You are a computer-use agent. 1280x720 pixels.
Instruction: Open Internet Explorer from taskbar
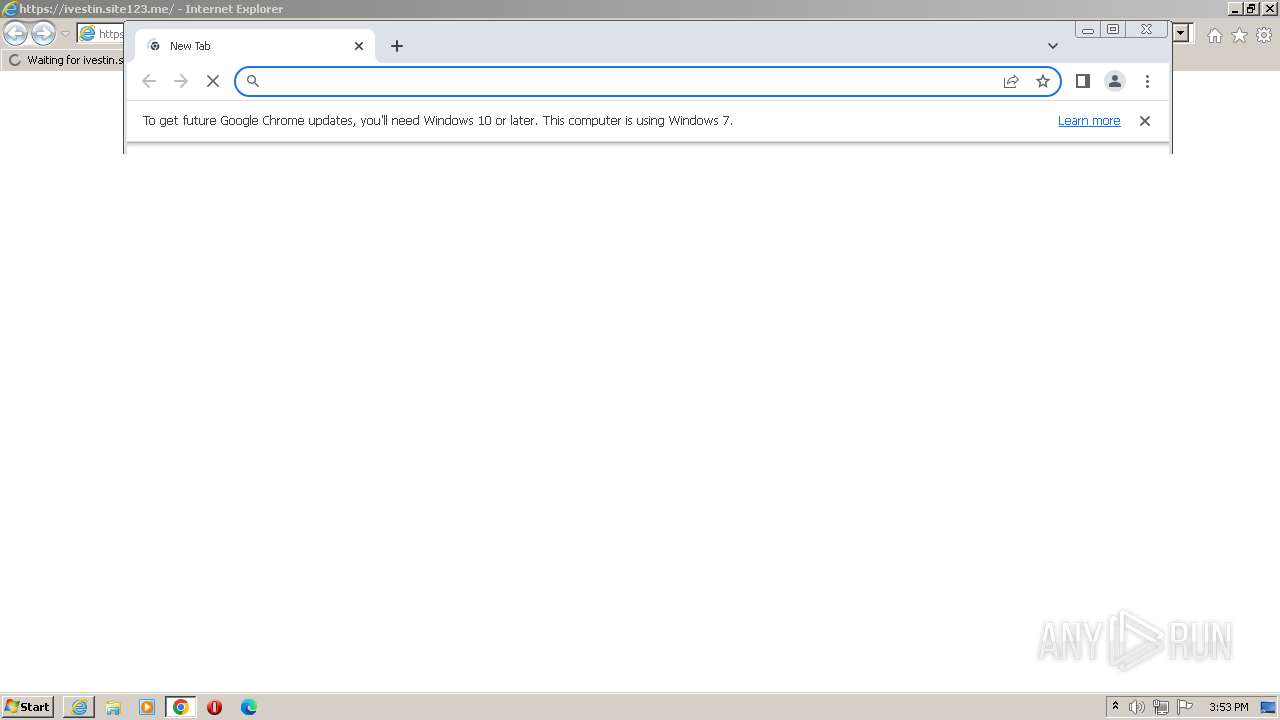(79, 707)
